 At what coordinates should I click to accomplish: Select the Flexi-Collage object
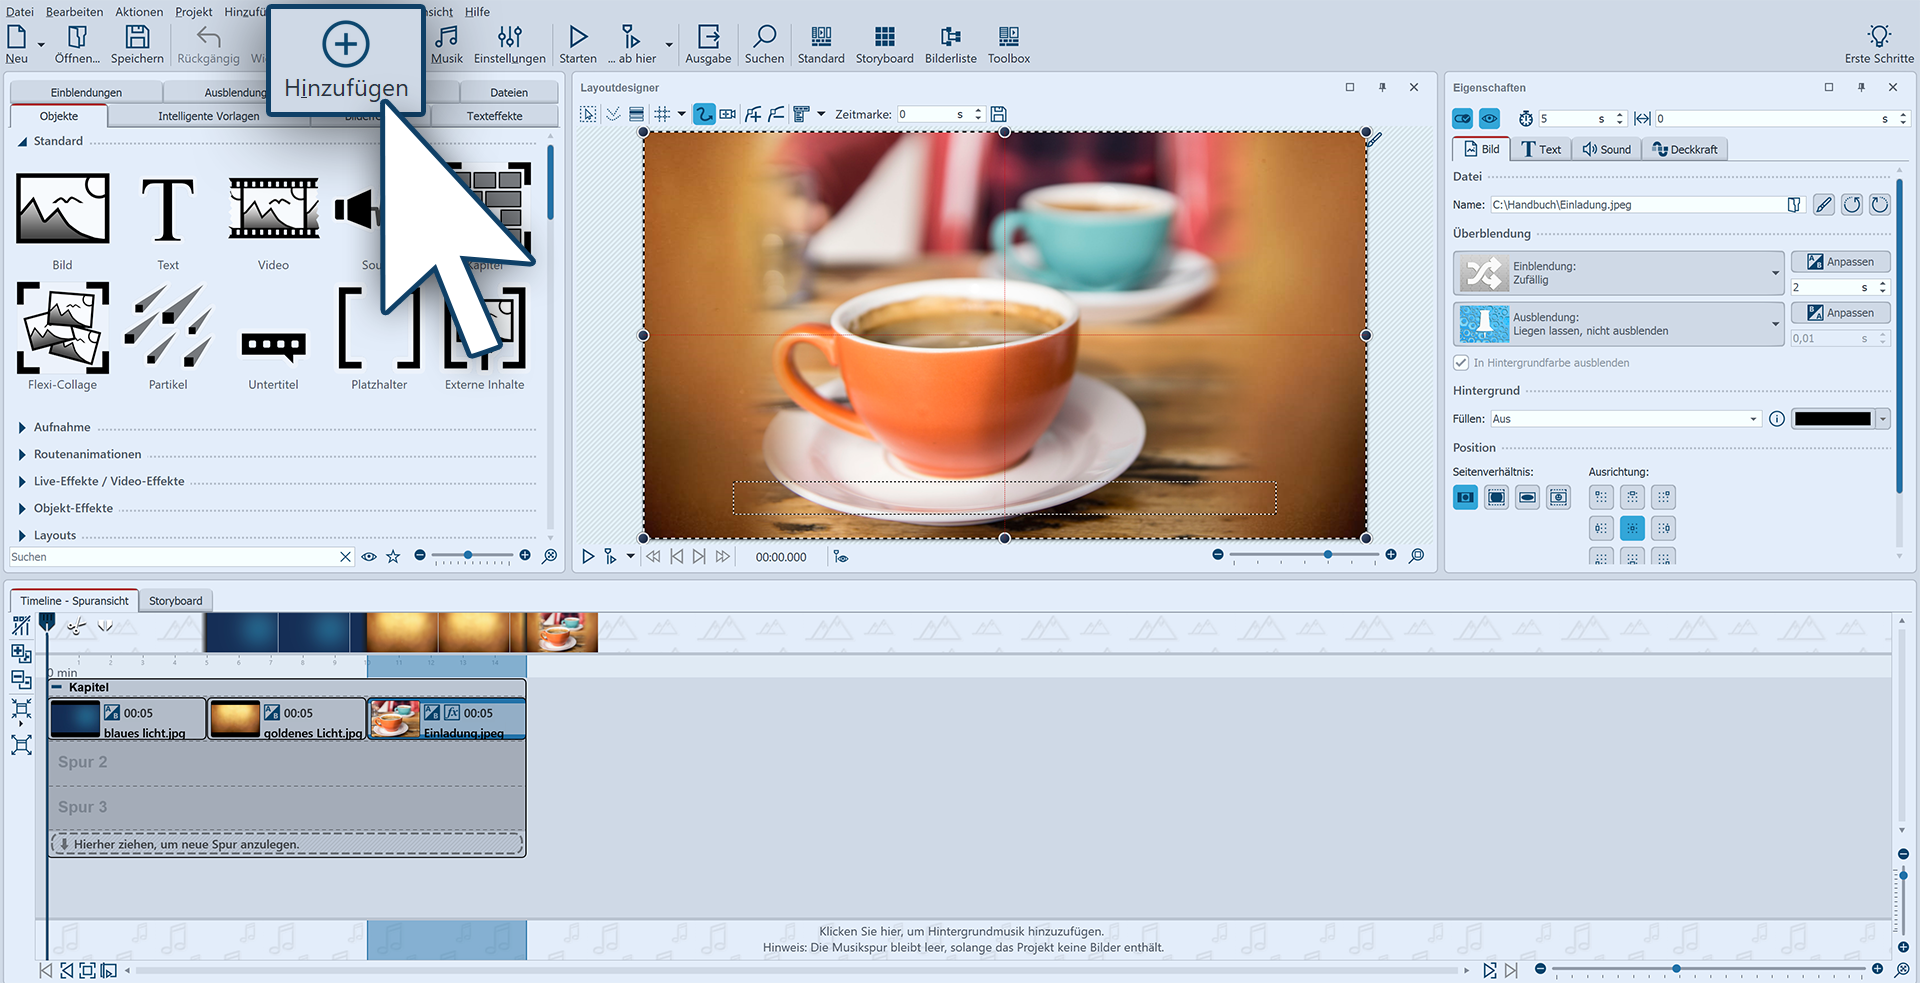pyautogui.click(x=62, y=328)
